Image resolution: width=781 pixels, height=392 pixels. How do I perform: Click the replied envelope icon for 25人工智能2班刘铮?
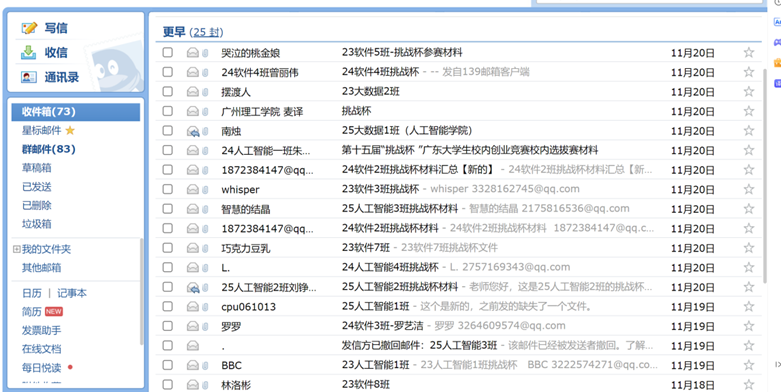[193, 287]
